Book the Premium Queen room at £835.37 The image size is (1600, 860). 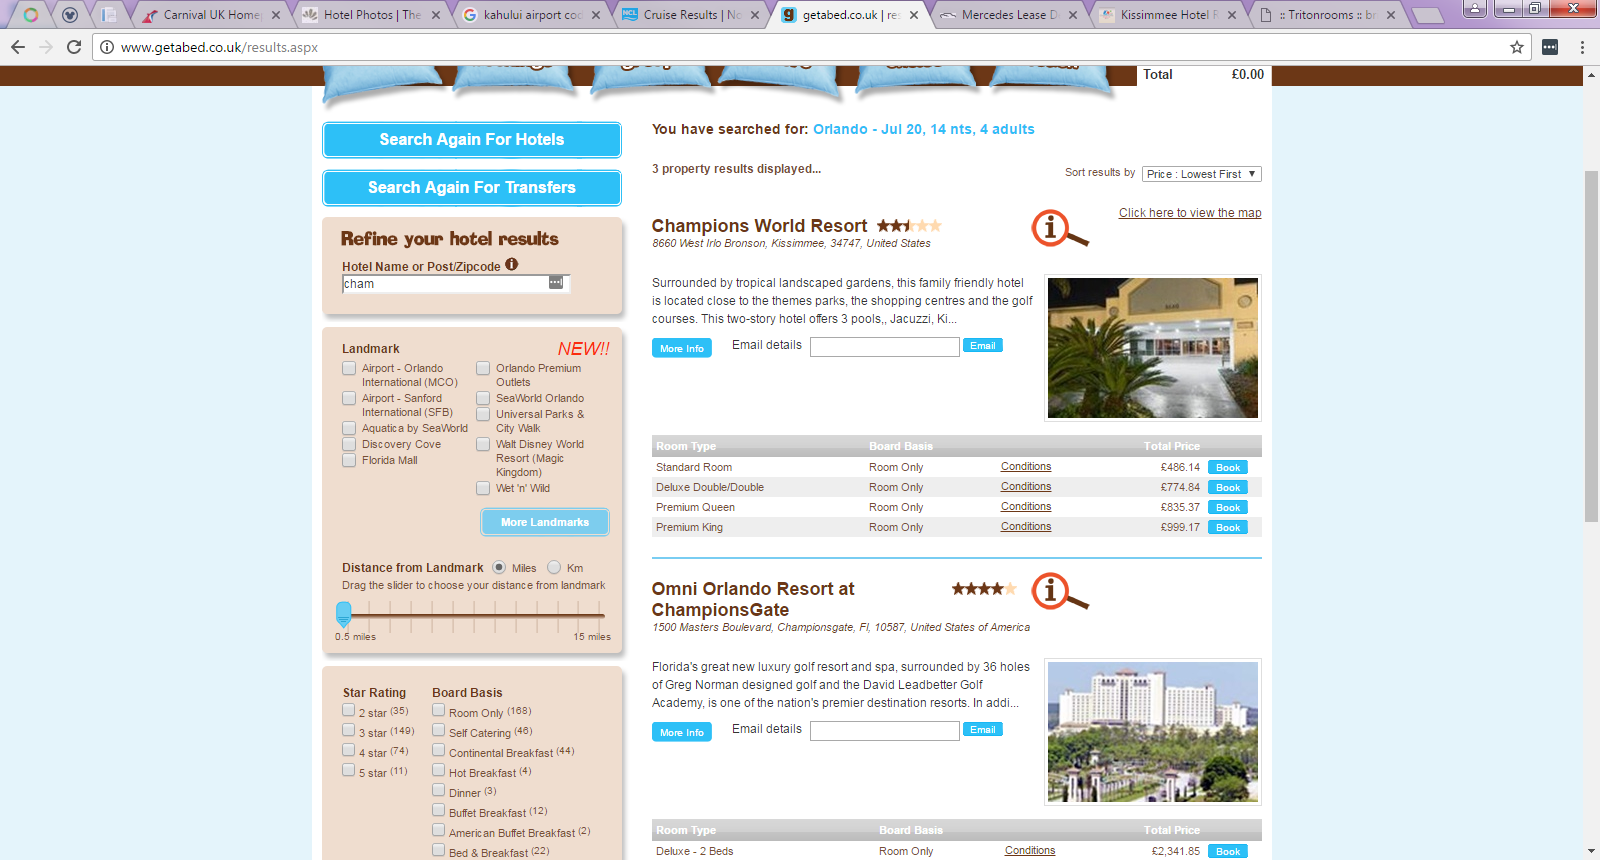tap(1228, 507)
